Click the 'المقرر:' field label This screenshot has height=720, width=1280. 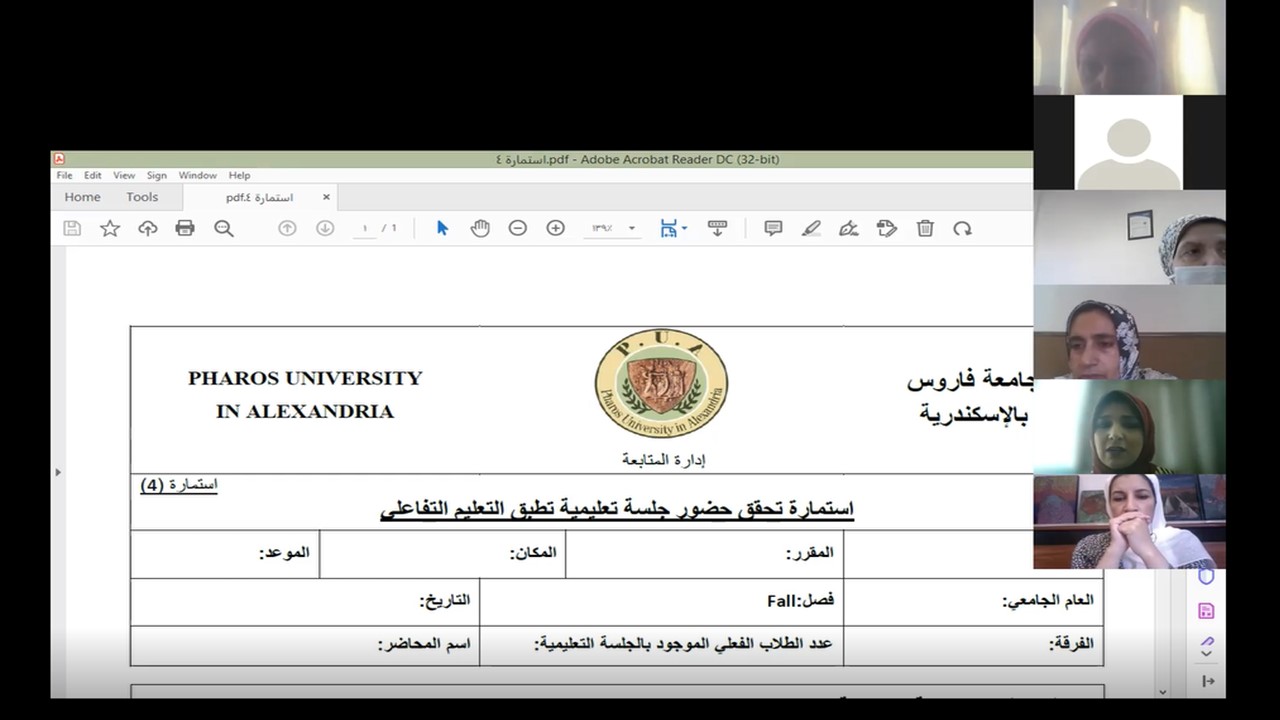pyautogui.click(x=809, y=553)
